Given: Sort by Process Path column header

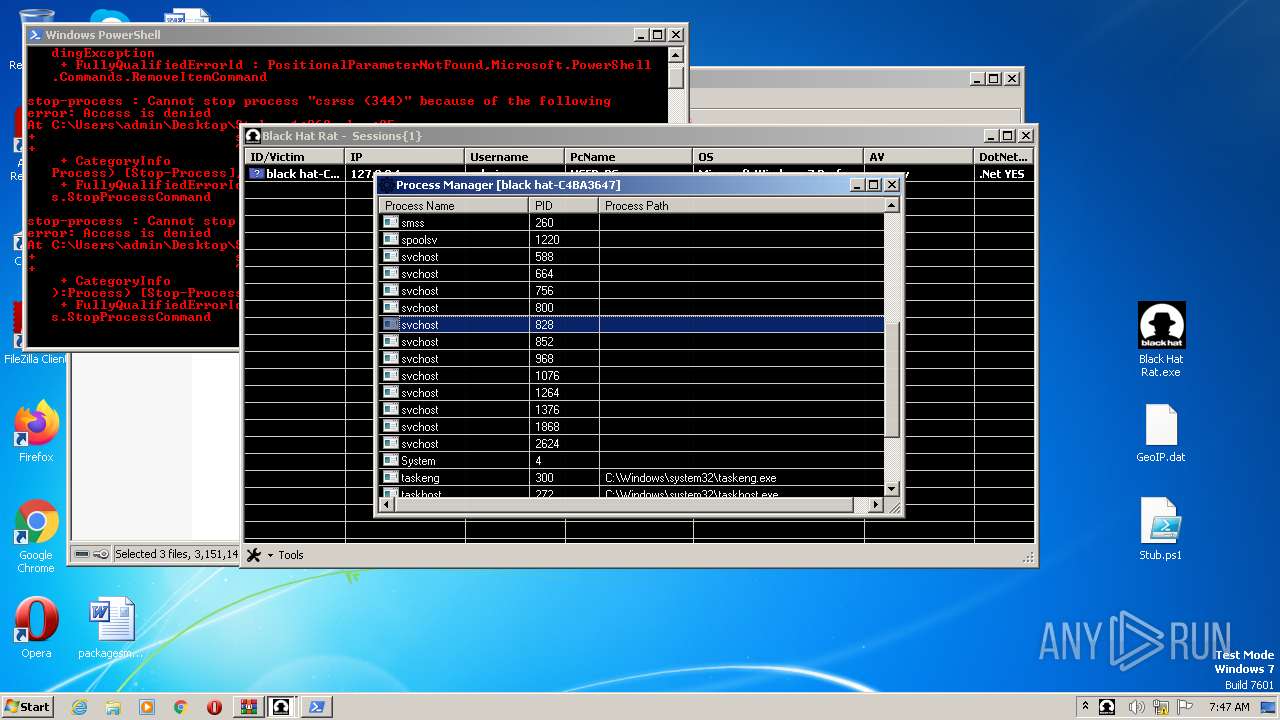Looking at the screenshot, I should (x=741, y=205).
